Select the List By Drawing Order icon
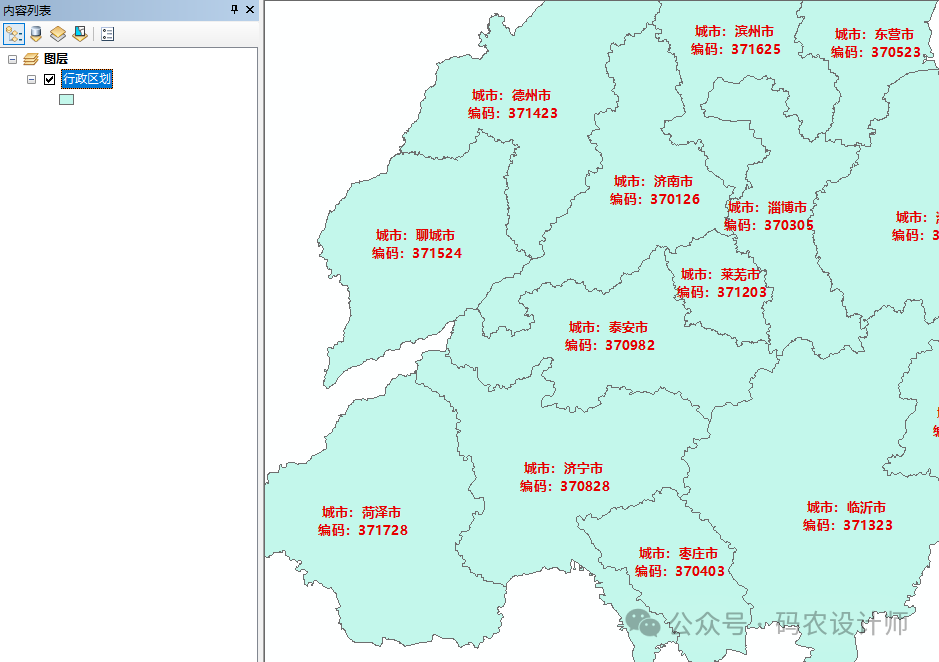The image size is (939, 662). [x=14, y=34]
